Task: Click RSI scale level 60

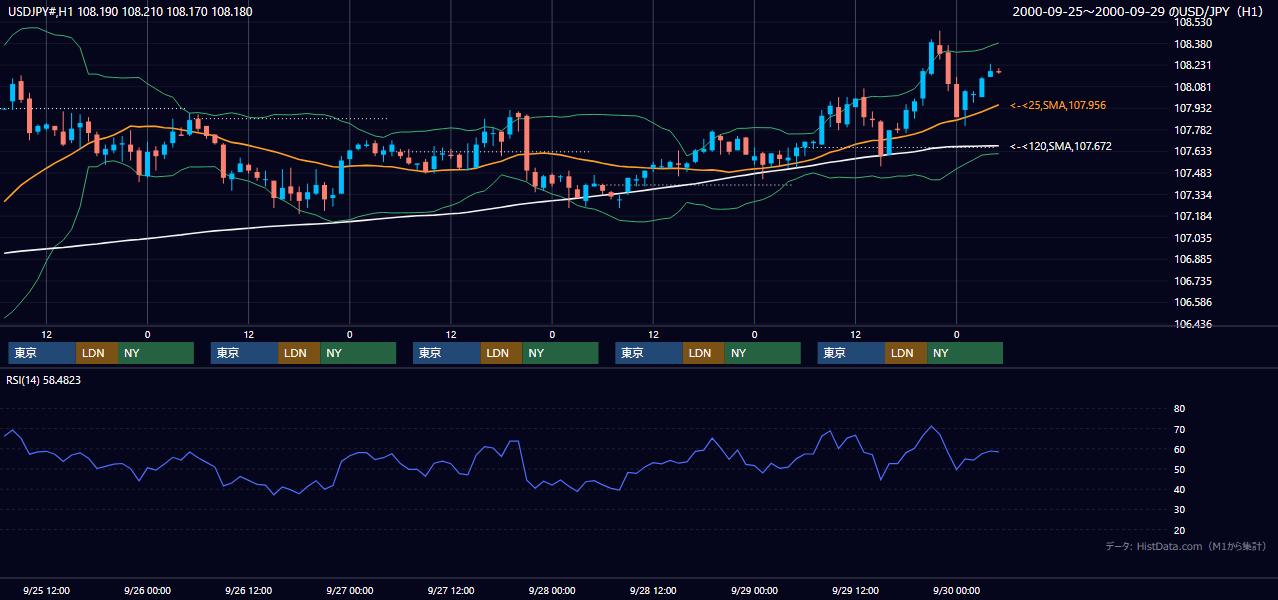Action: click(x=1179, y=449)
